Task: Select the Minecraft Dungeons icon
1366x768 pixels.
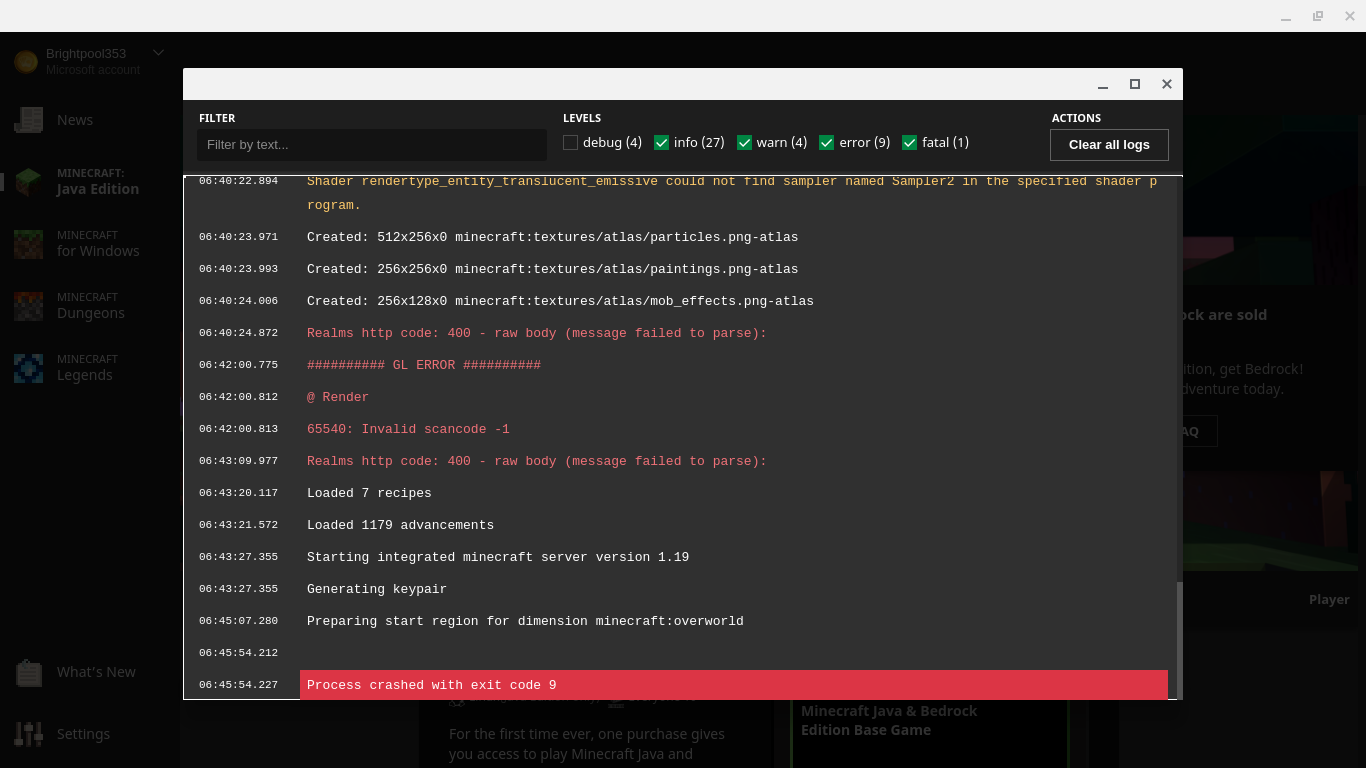Action: (x=29, y=305)
